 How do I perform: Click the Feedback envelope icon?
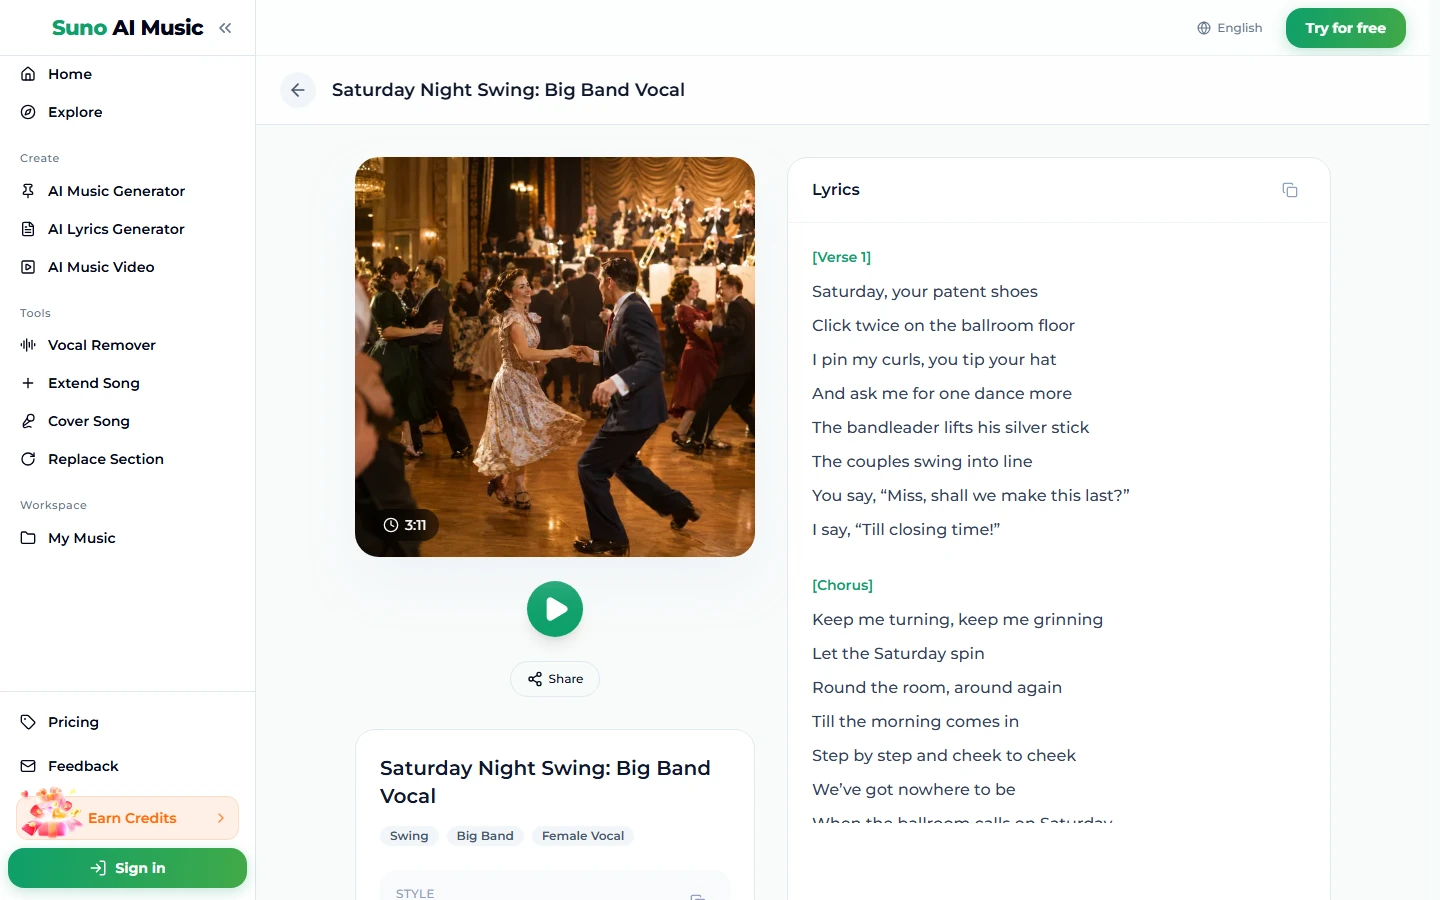(28, 766)
